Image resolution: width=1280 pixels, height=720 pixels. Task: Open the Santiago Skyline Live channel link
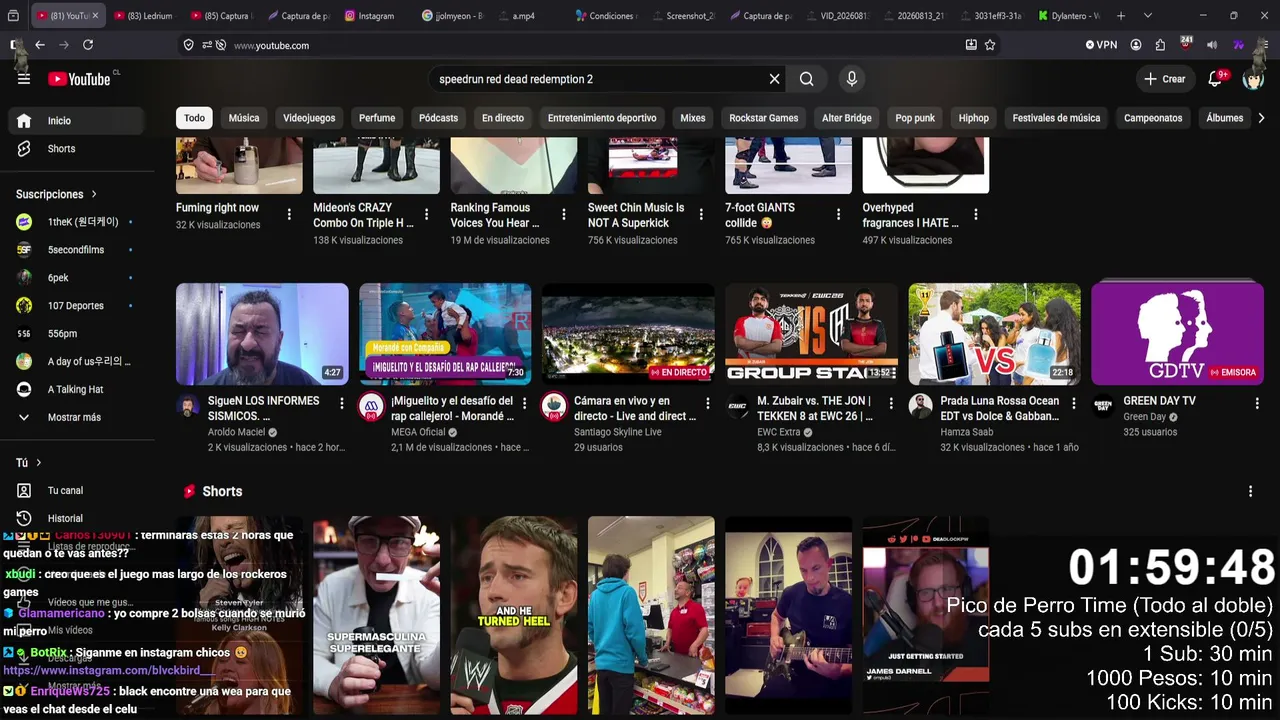coord(618,432)
